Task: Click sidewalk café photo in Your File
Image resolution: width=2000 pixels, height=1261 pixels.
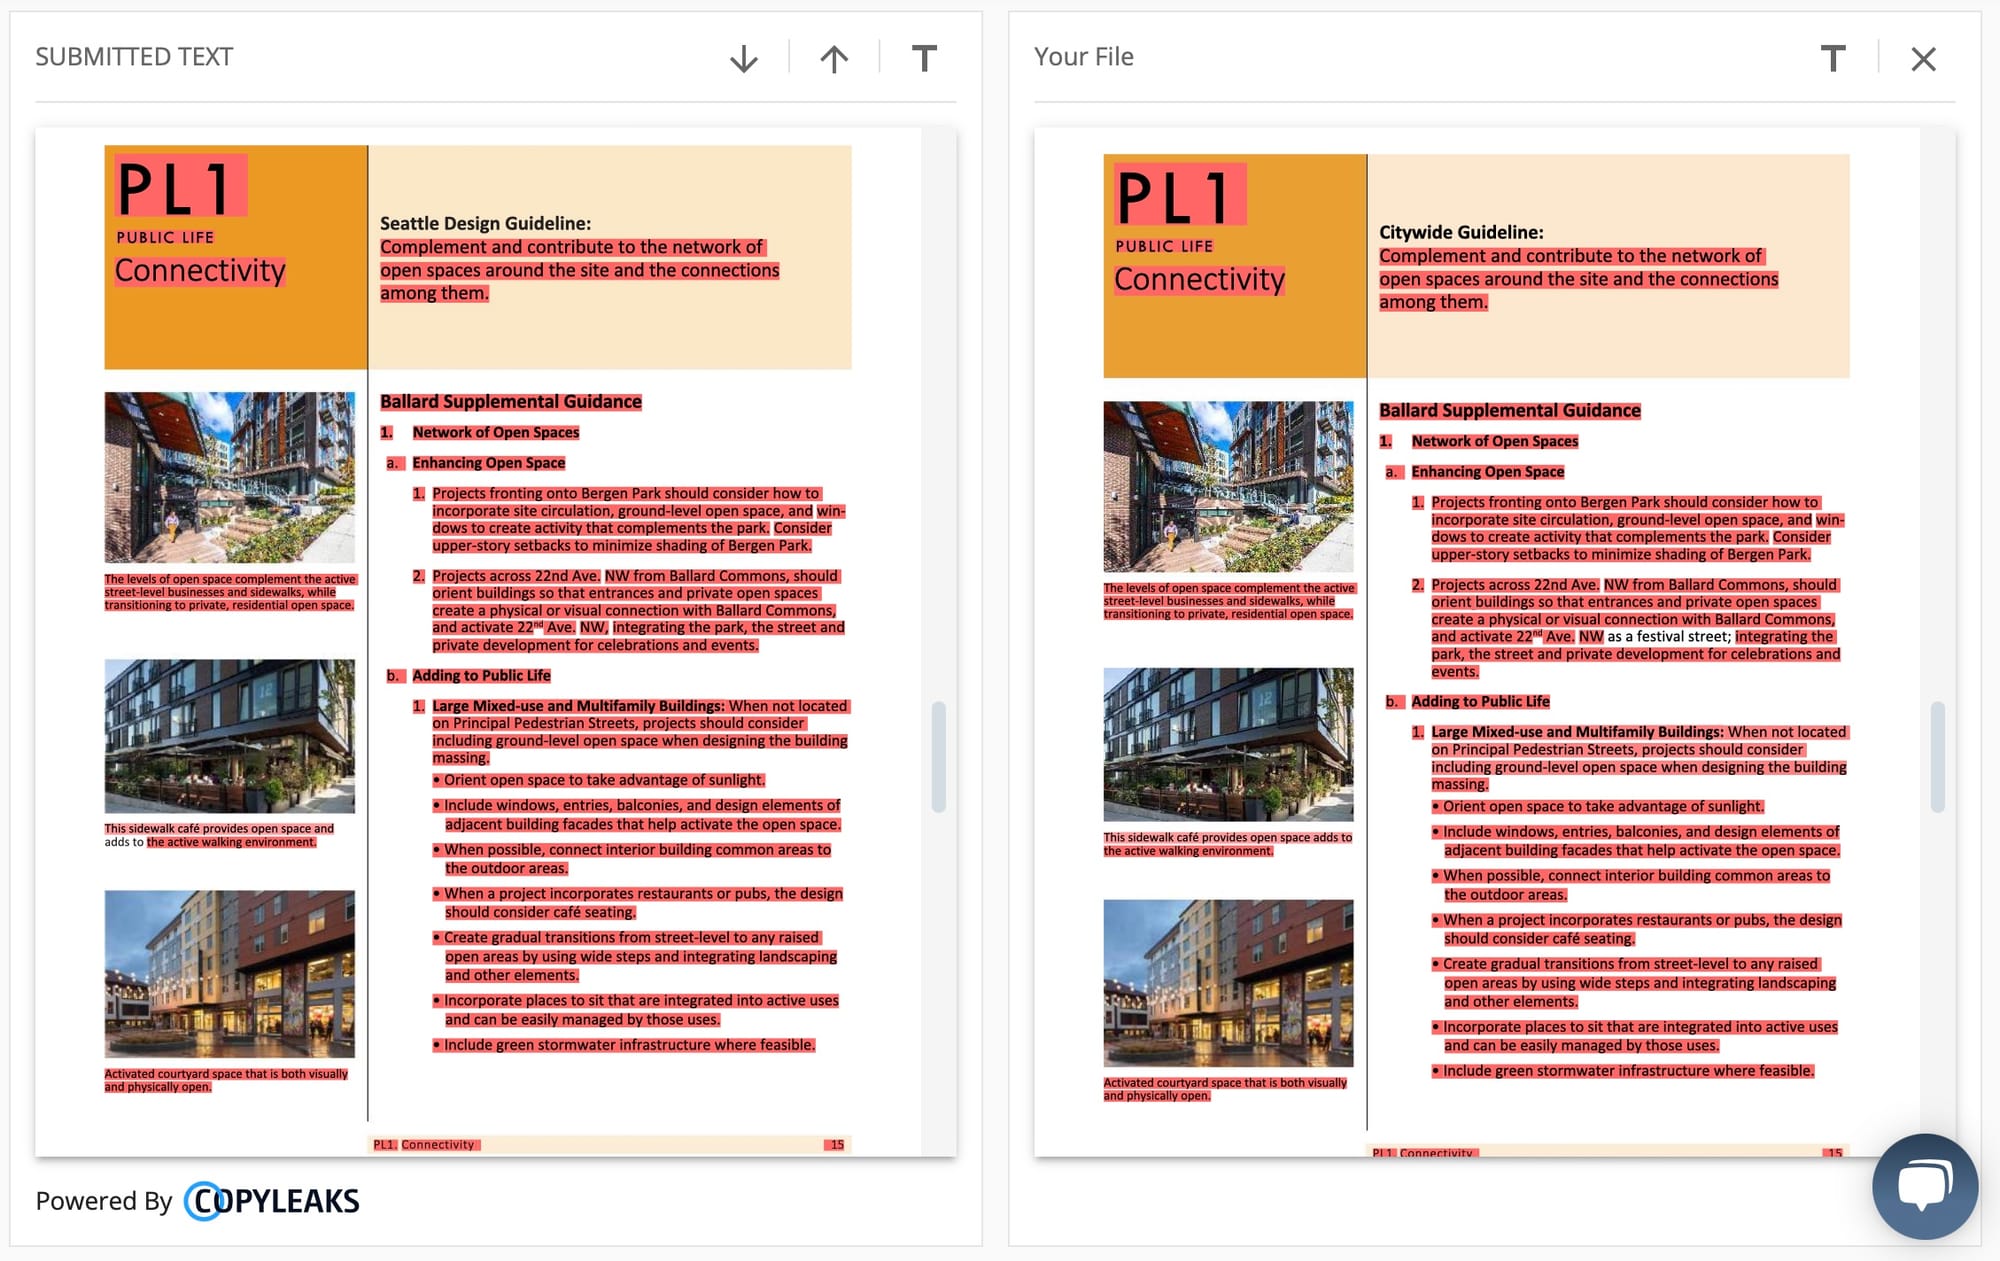Action: [1228, 744]
